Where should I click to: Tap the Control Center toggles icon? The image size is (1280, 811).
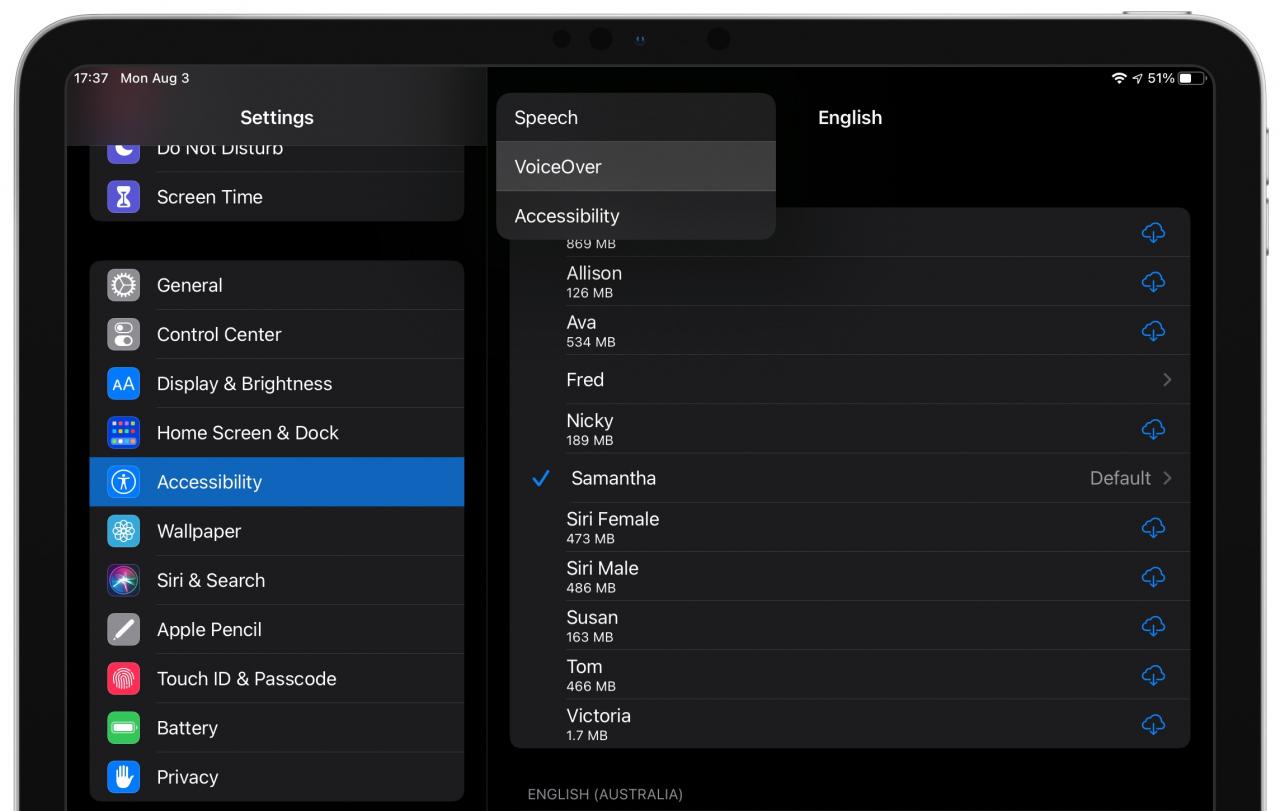123,334
